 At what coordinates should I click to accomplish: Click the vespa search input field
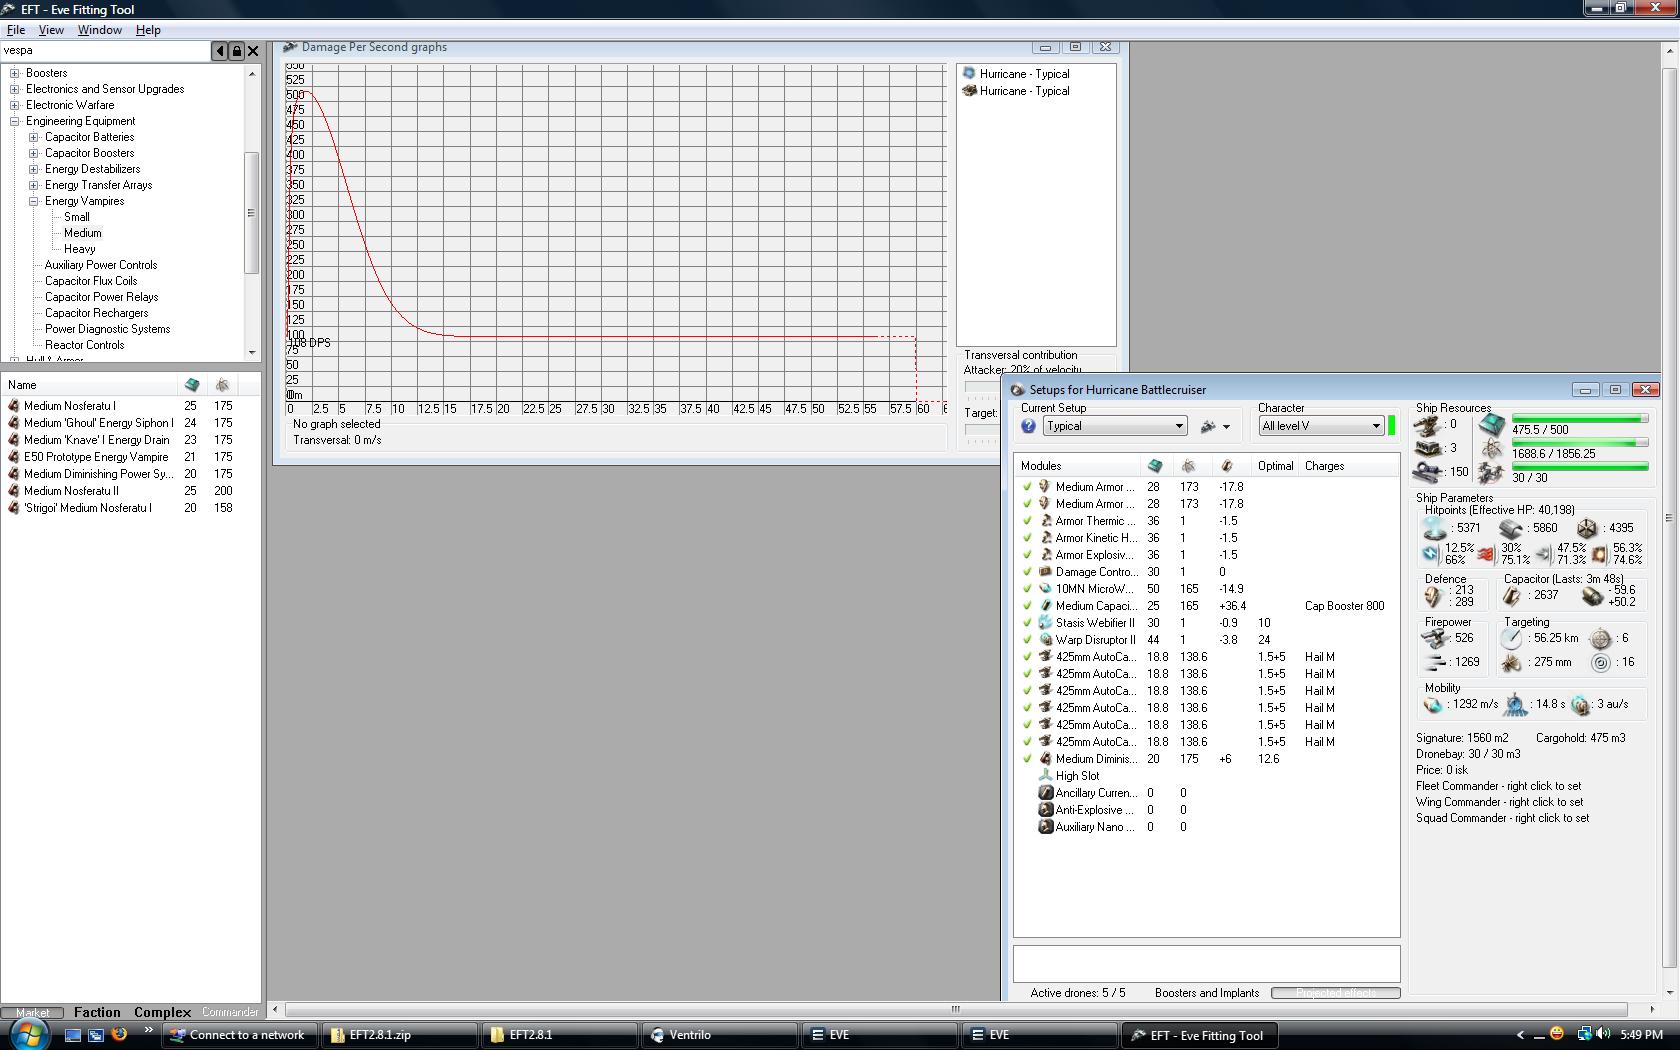click(x=105, y=51)
